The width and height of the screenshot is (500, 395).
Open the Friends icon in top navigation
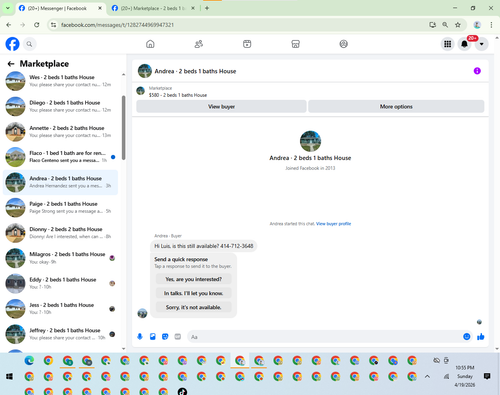click(x=199, y=44)
